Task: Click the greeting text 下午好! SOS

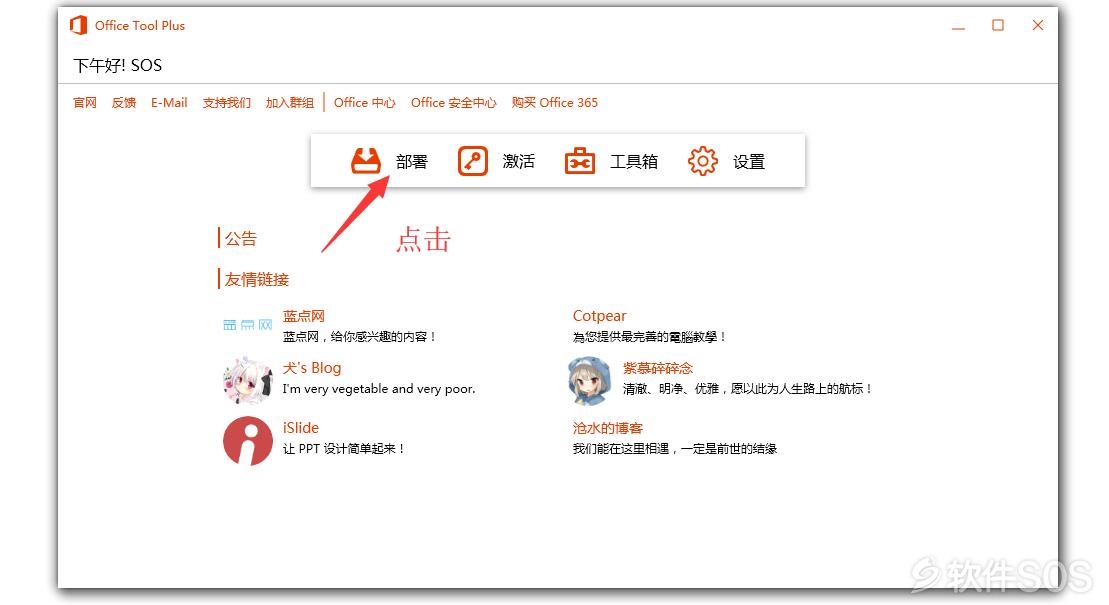Action: (117, 66)
